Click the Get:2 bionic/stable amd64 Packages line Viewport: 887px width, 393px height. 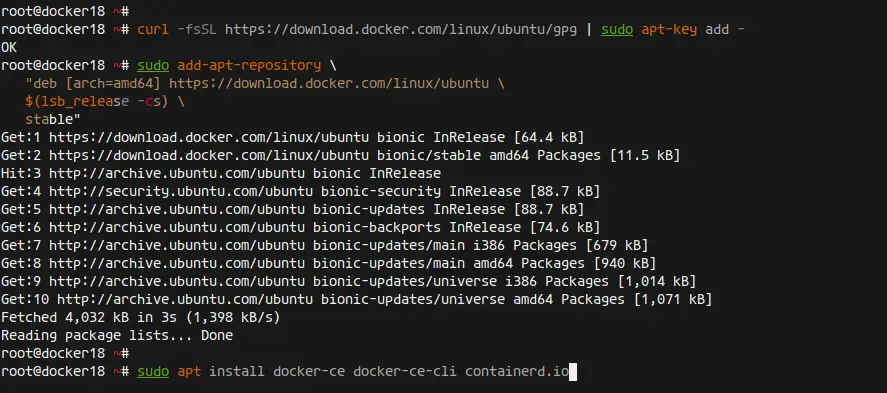tap(340, 155)
